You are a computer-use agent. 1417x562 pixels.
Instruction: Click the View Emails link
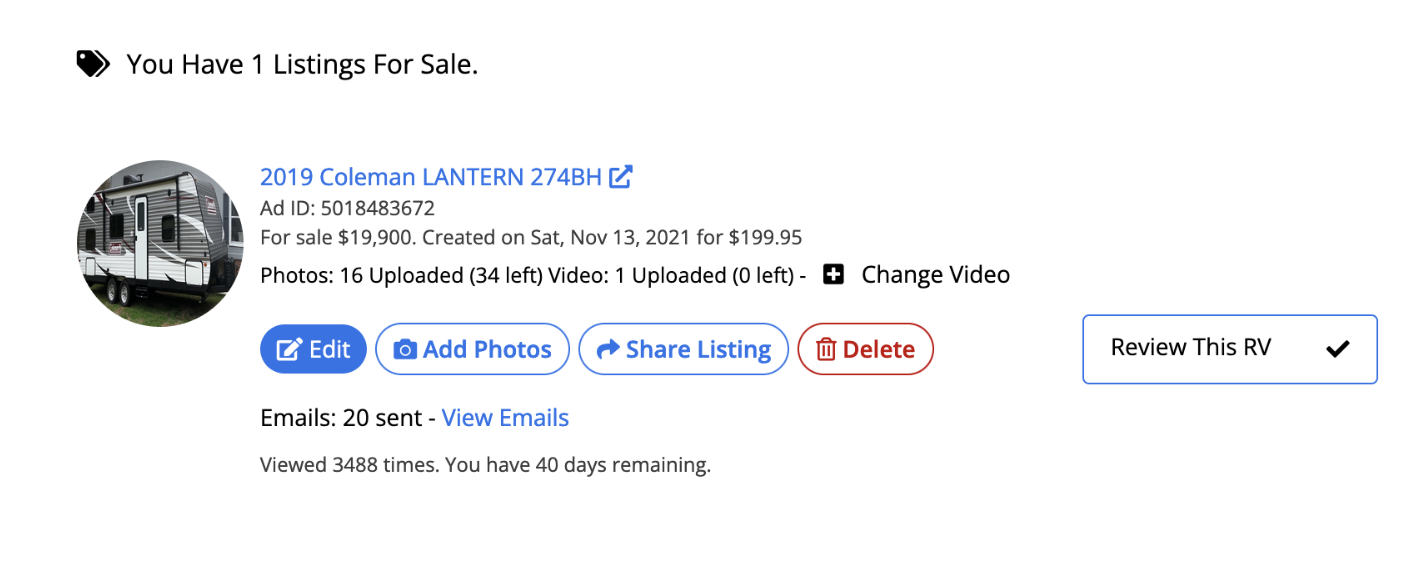point(505,418)
